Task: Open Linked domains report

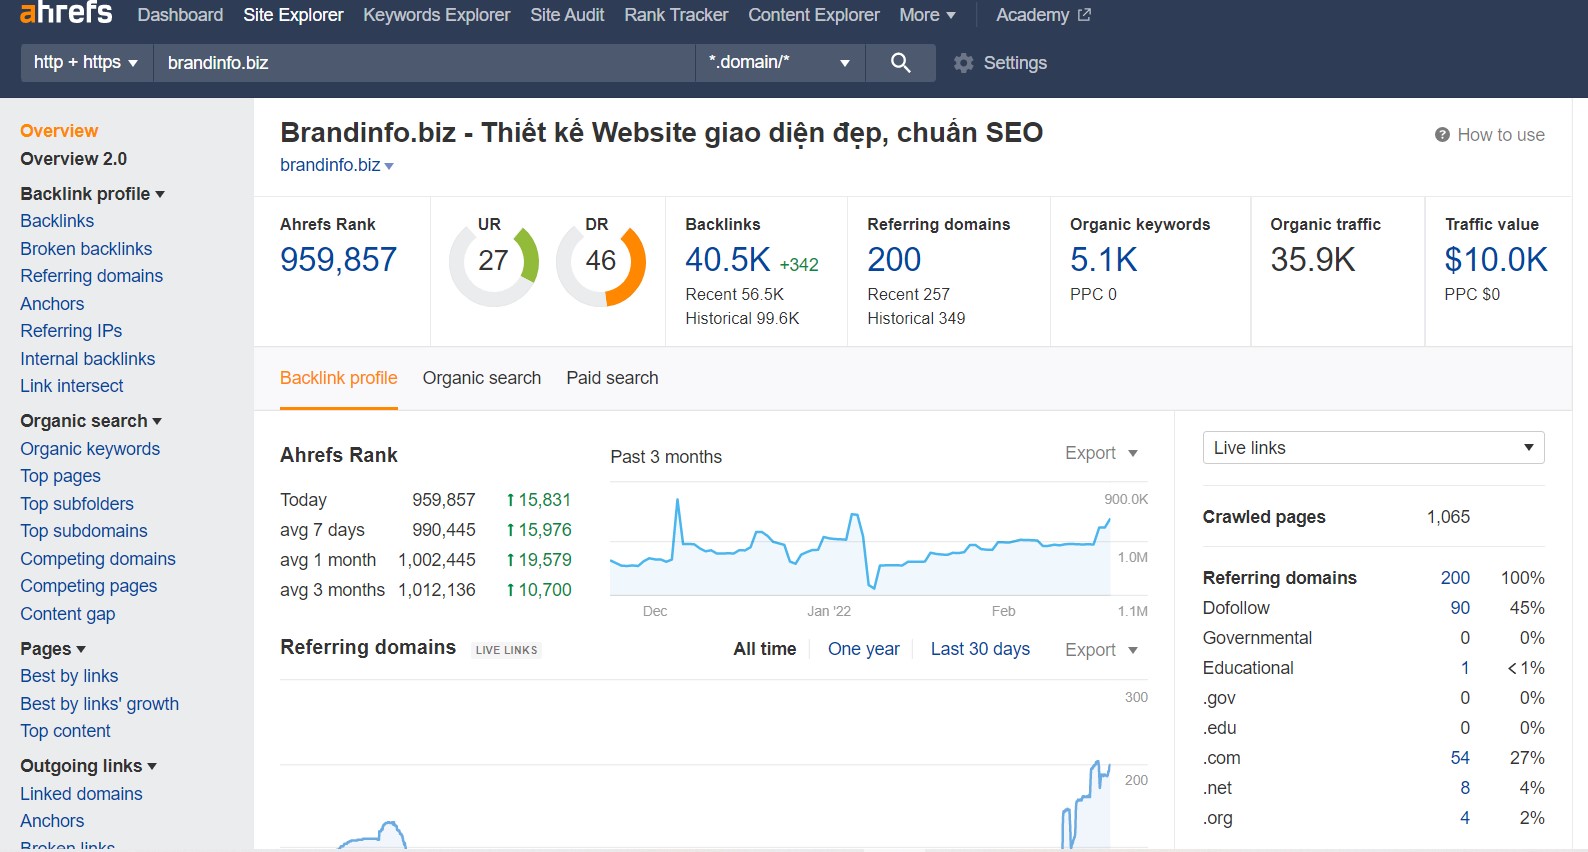Action: click(81, 794)
